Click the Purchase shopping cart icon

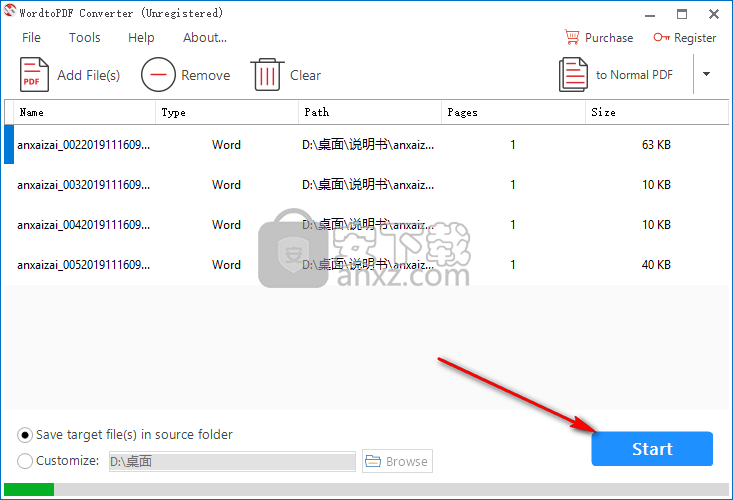572,37
